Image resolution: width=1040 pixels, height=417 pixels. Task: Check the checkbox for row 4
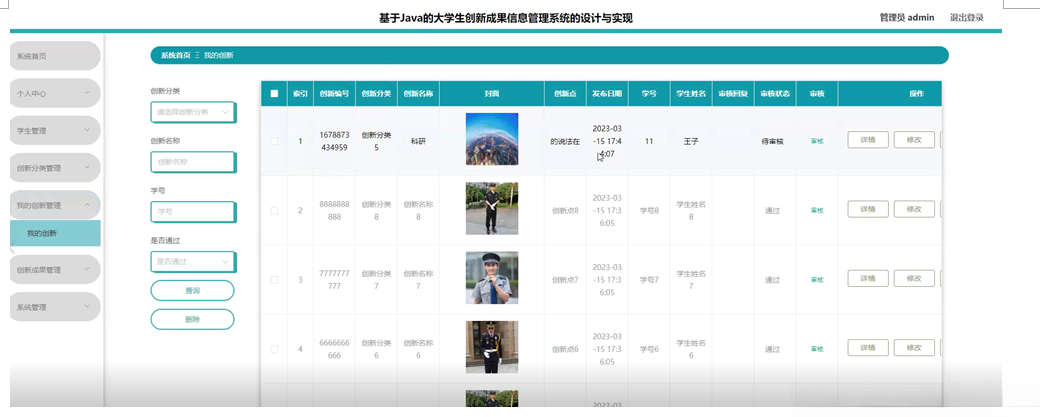274,349
